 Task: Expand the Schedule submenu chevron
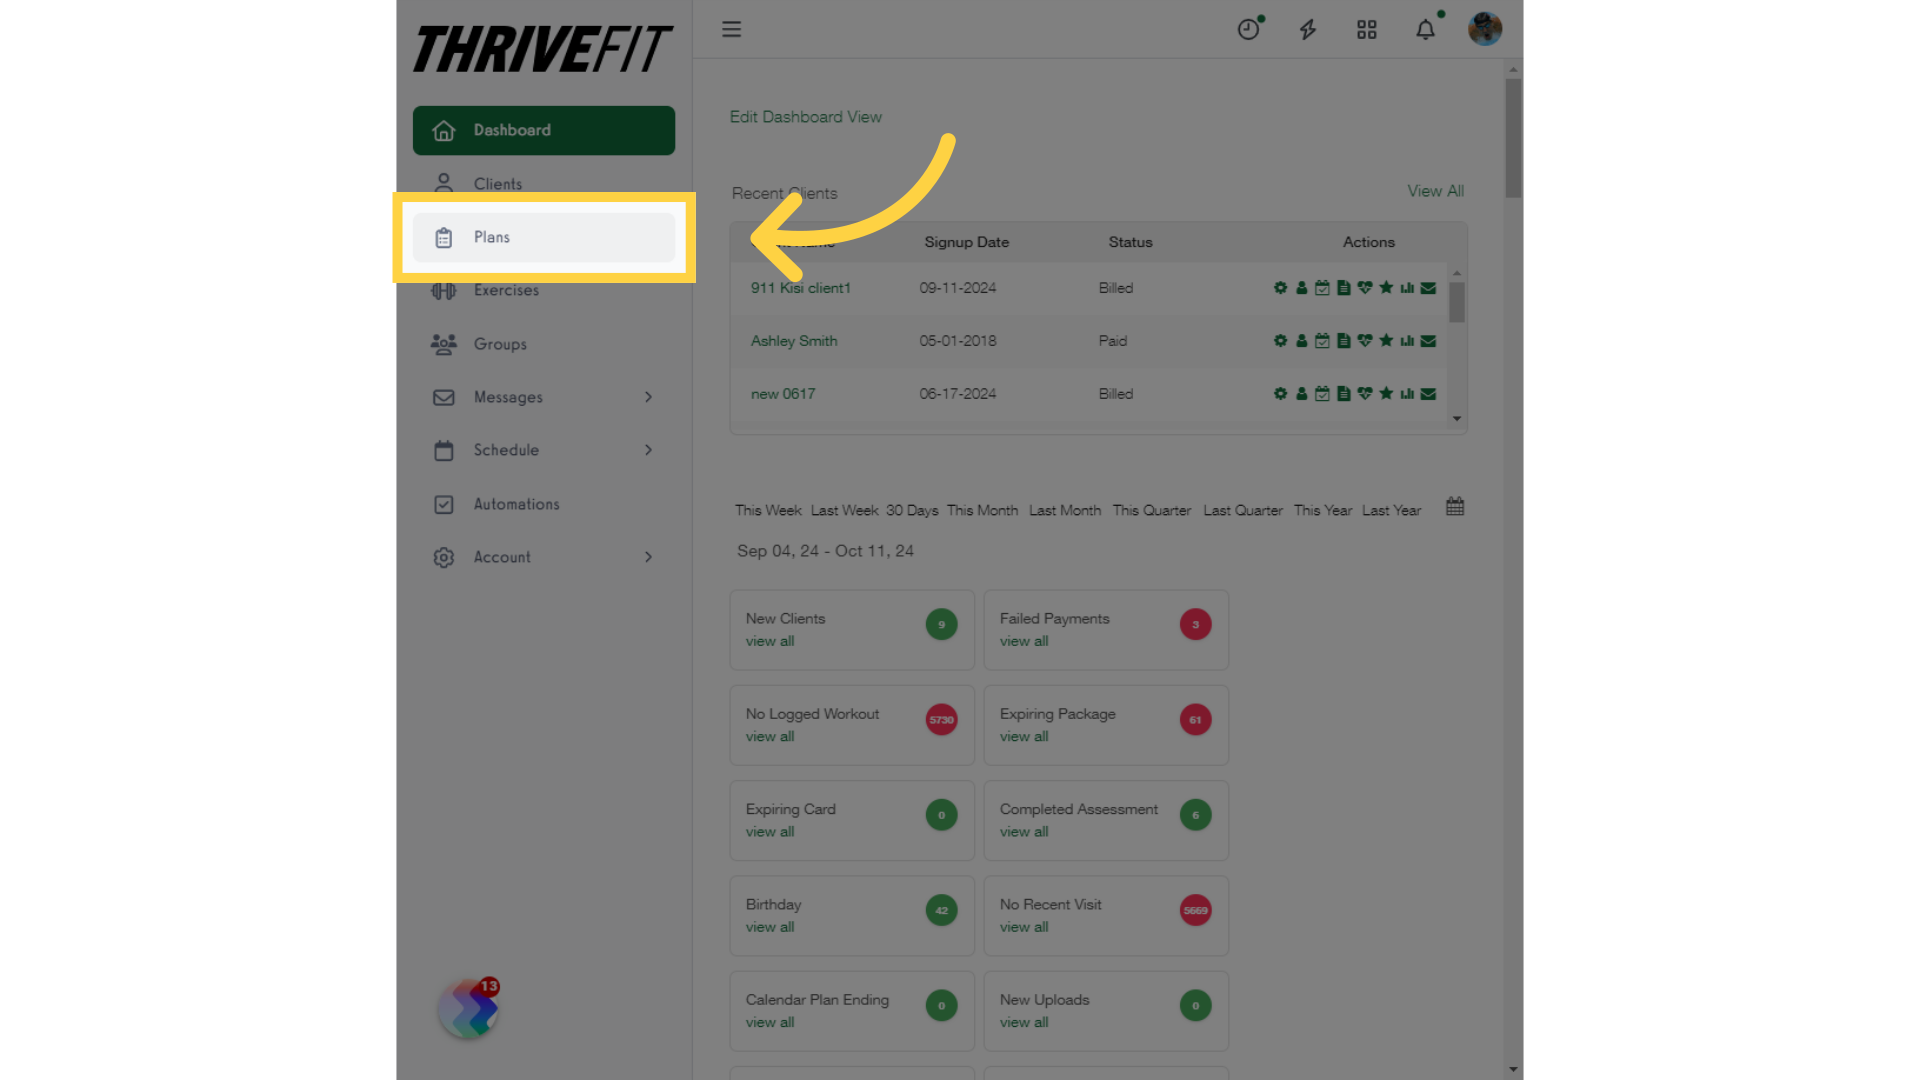(648, 450)
